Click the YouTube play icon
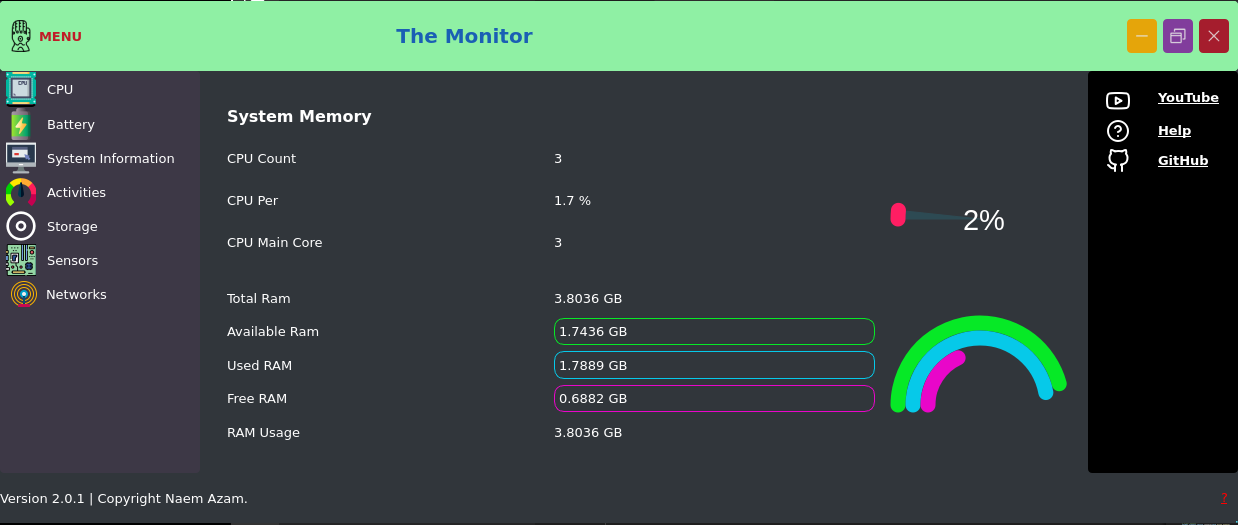 pyautogui.click(x=1118, y=100)
